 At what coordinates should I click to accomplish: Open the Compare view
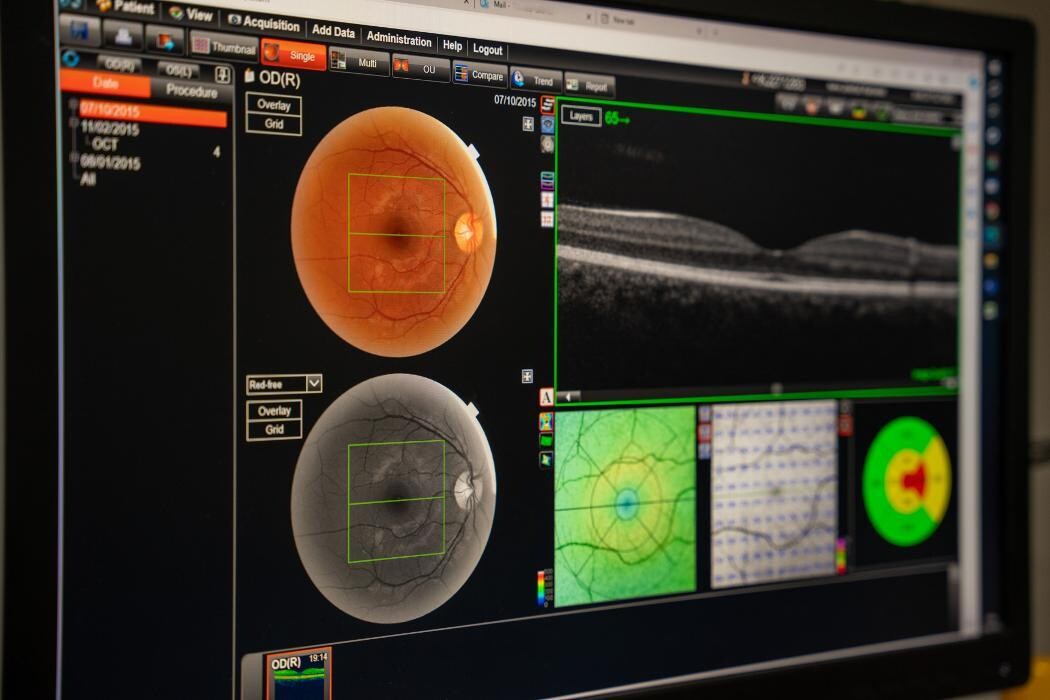(479, 74)
